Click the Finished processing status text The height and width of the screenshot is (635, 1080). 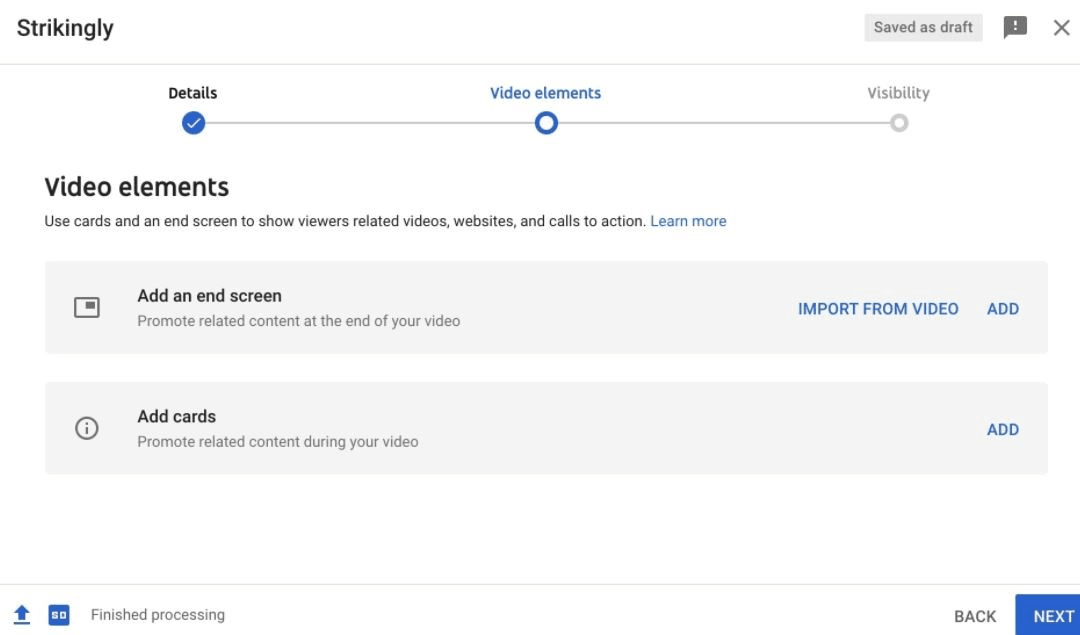(157, 614)
